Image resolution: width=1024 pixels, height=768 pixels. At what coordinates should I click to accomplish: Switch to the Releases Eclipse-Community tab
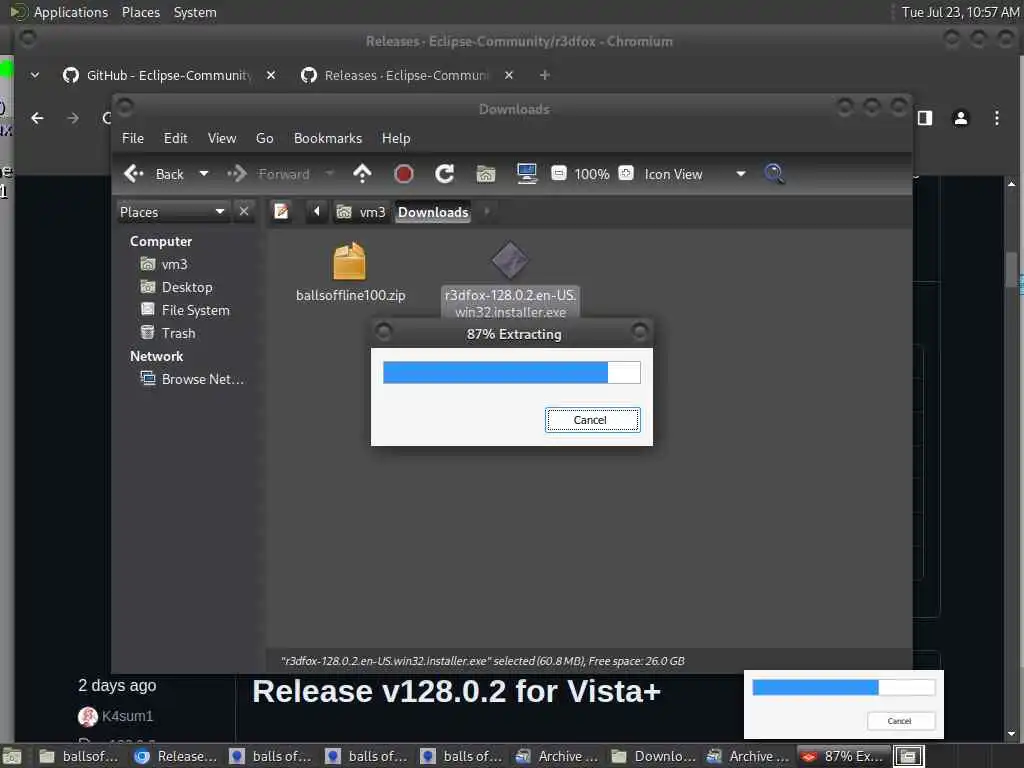coord(406,76)
